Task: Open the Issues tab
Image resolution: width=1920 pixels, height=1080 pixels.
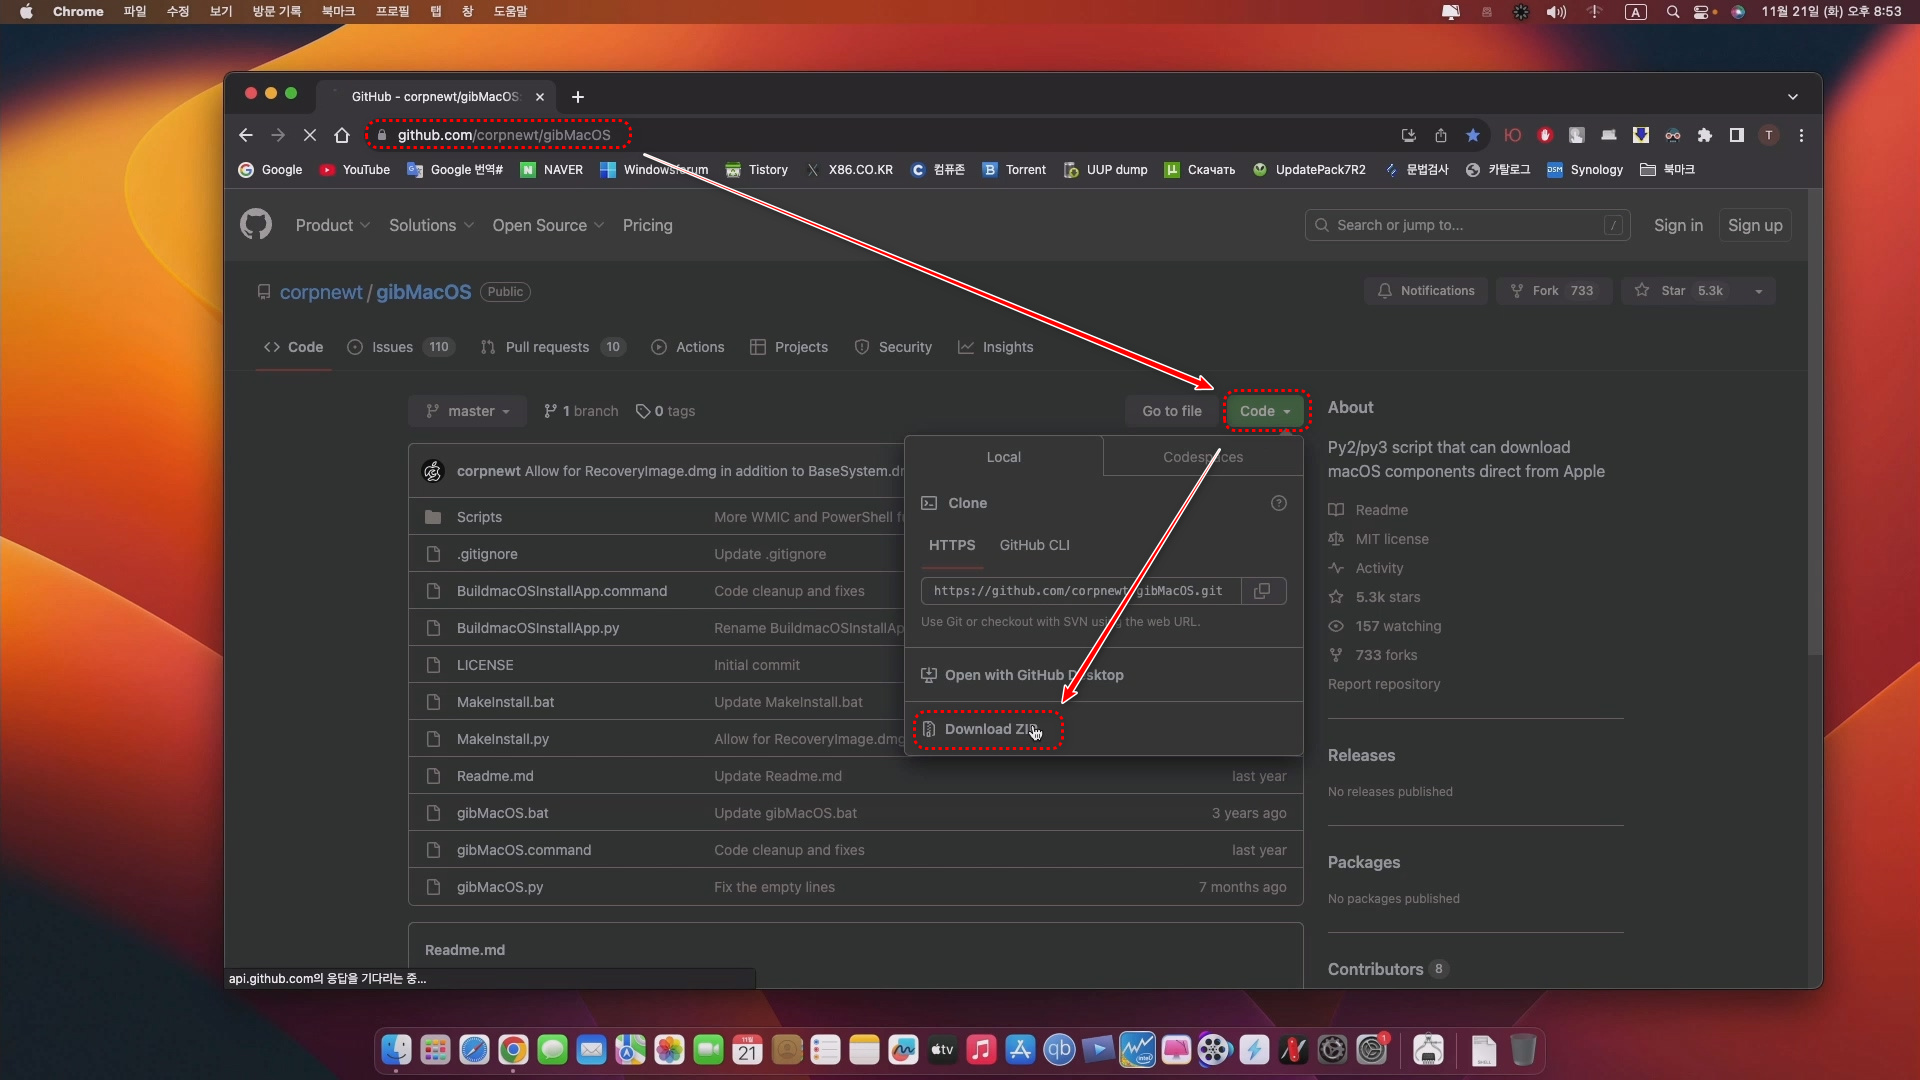Action: [400, 347]
